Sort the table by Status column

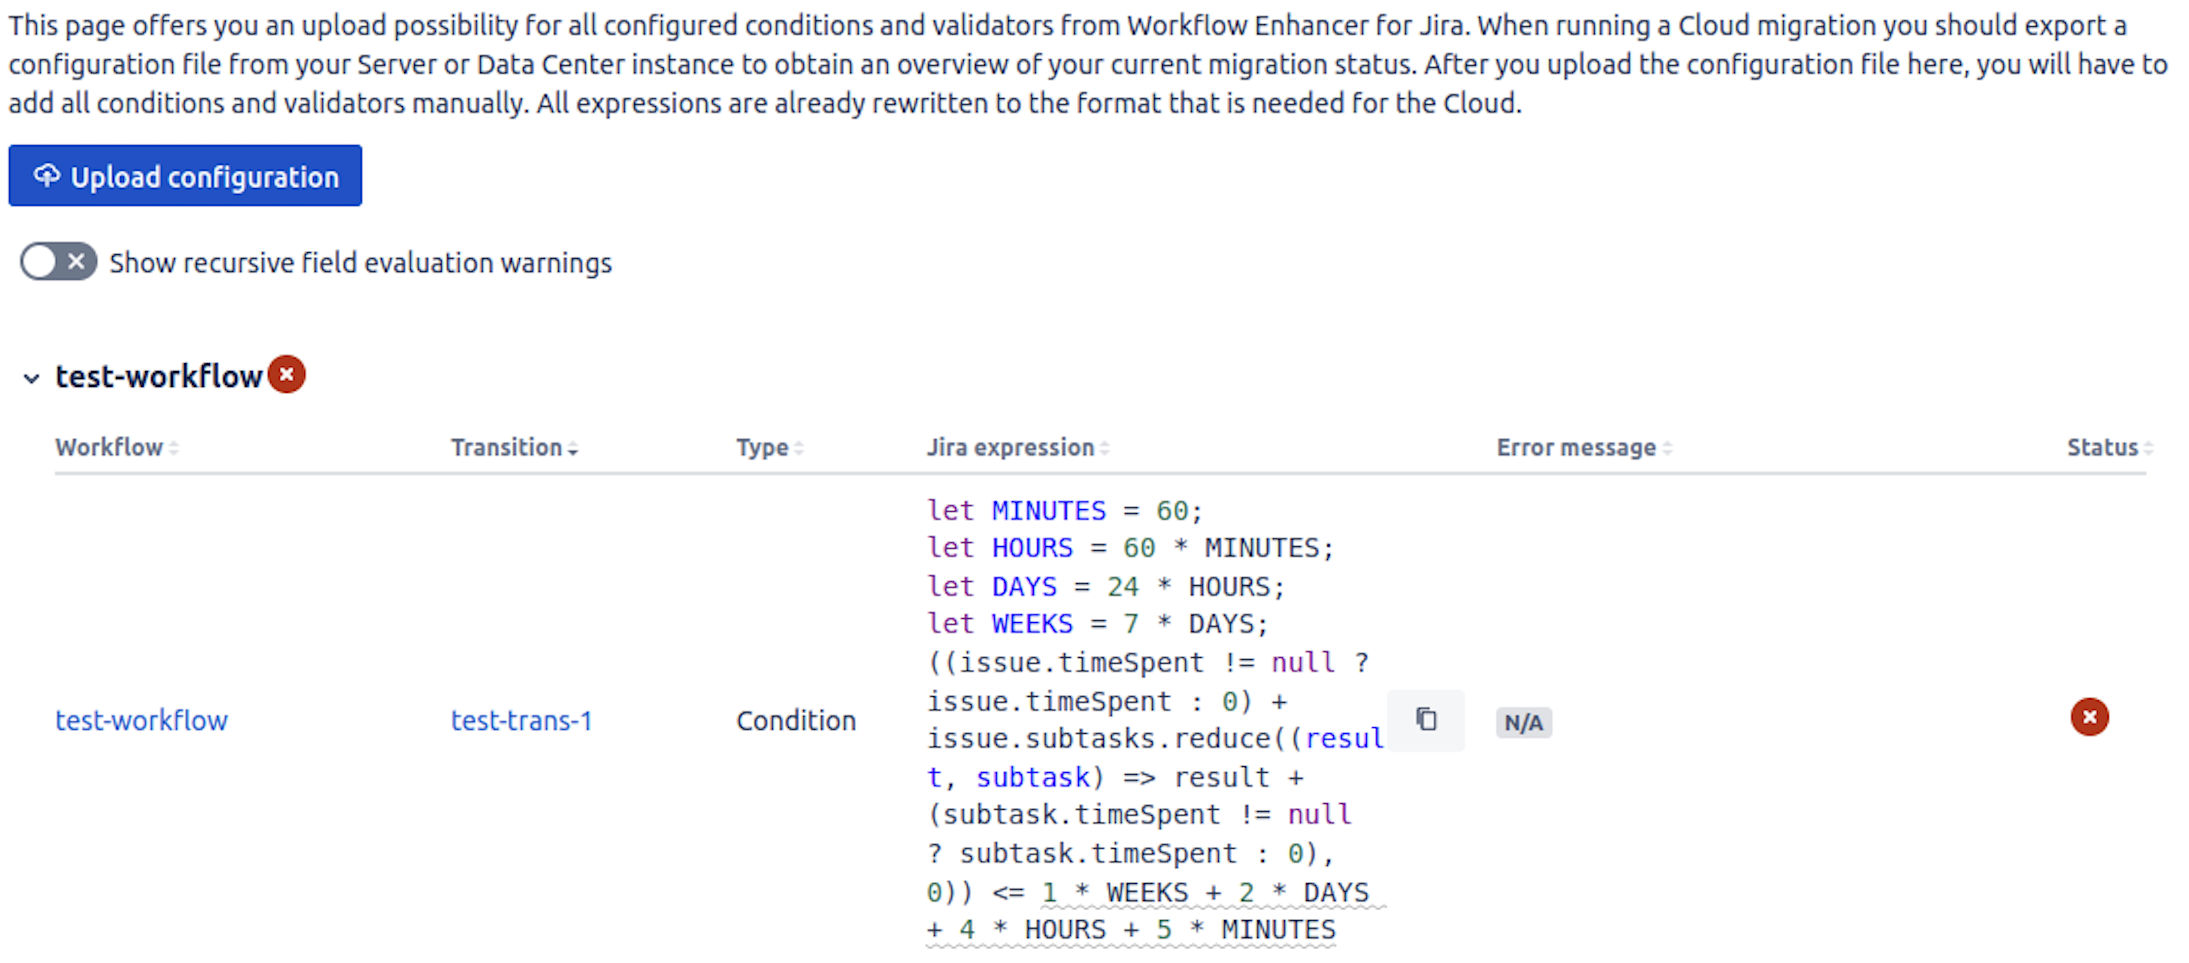pos(2110,447)
